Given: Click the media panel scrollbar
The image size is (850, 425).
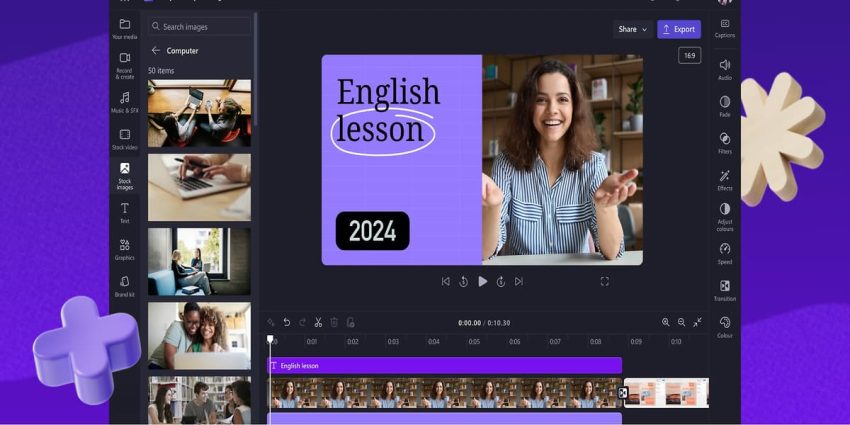Looking at the screenshot, I should point(255,70).
